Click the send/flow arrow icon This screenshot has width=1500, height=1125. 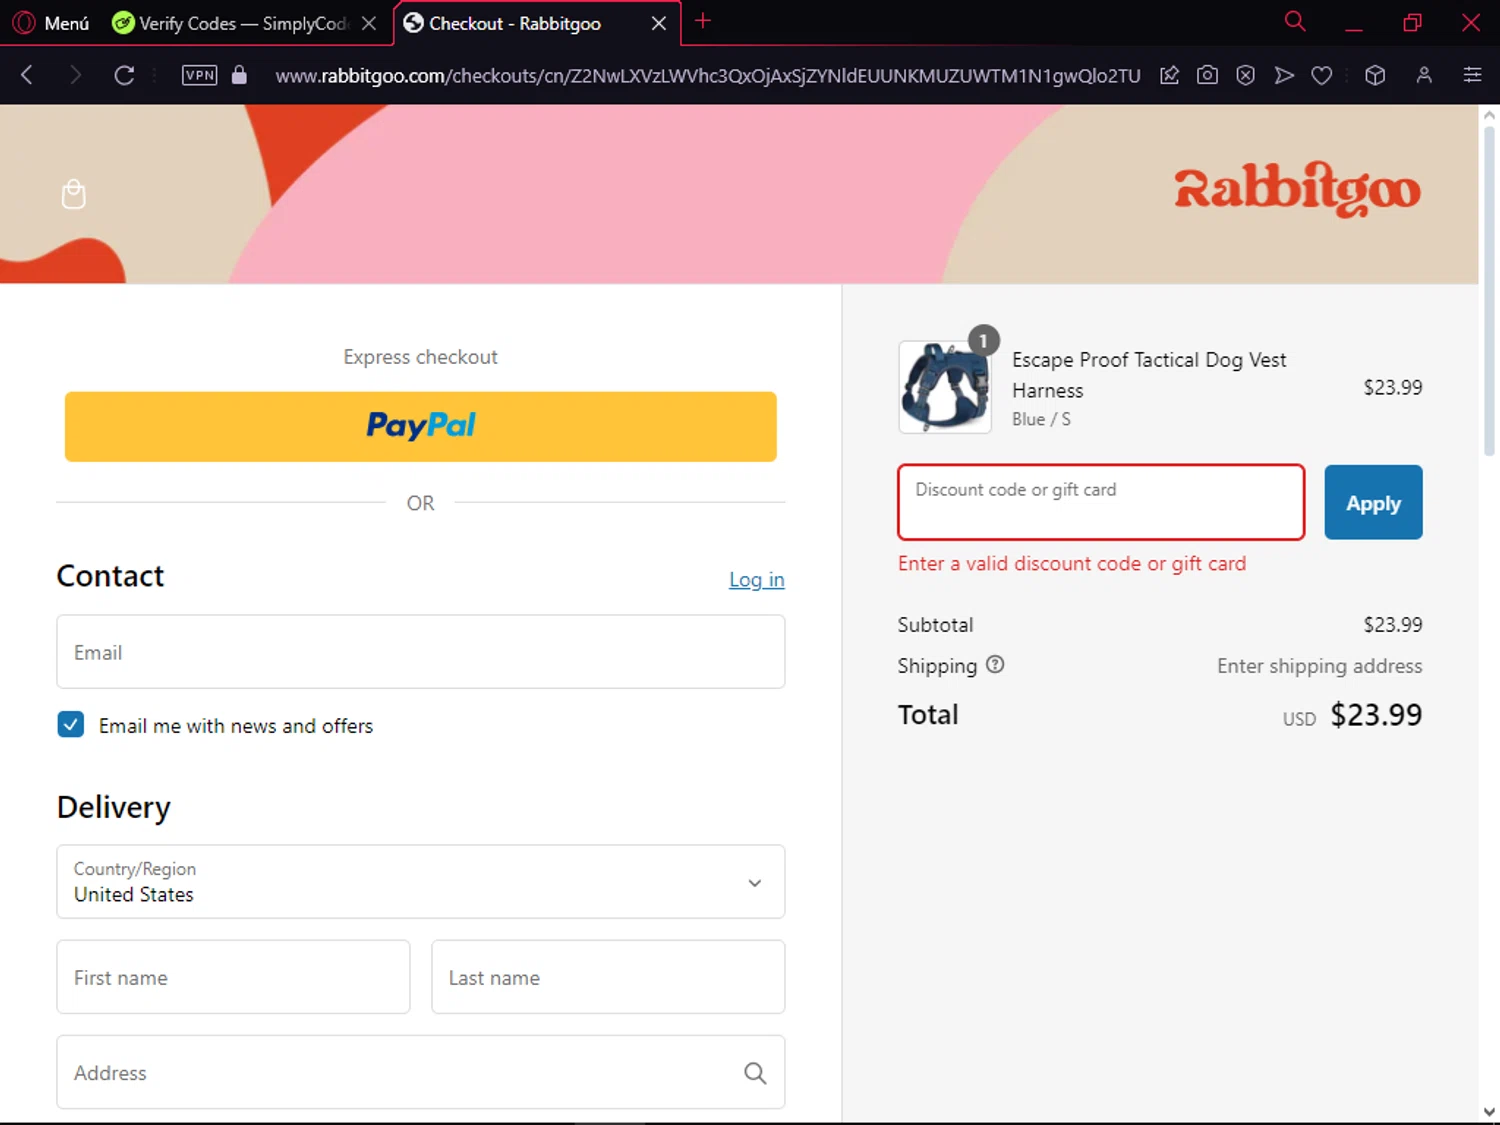coord(1284,75)
